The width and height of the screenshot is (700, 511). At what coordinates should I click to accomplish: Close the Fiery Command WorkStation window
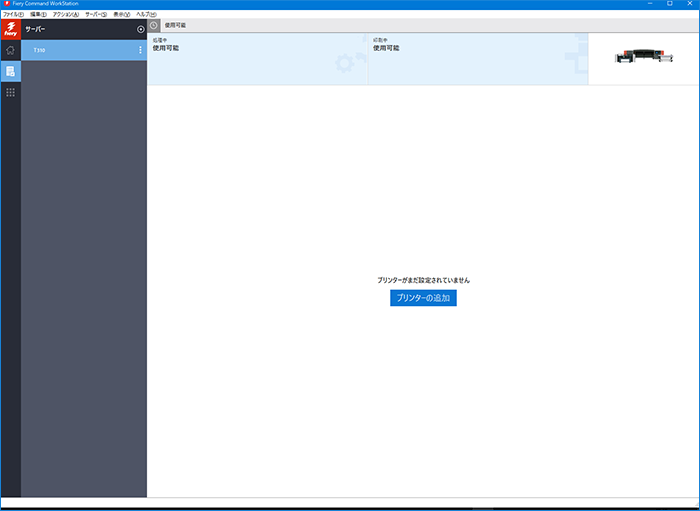[689, 4]
